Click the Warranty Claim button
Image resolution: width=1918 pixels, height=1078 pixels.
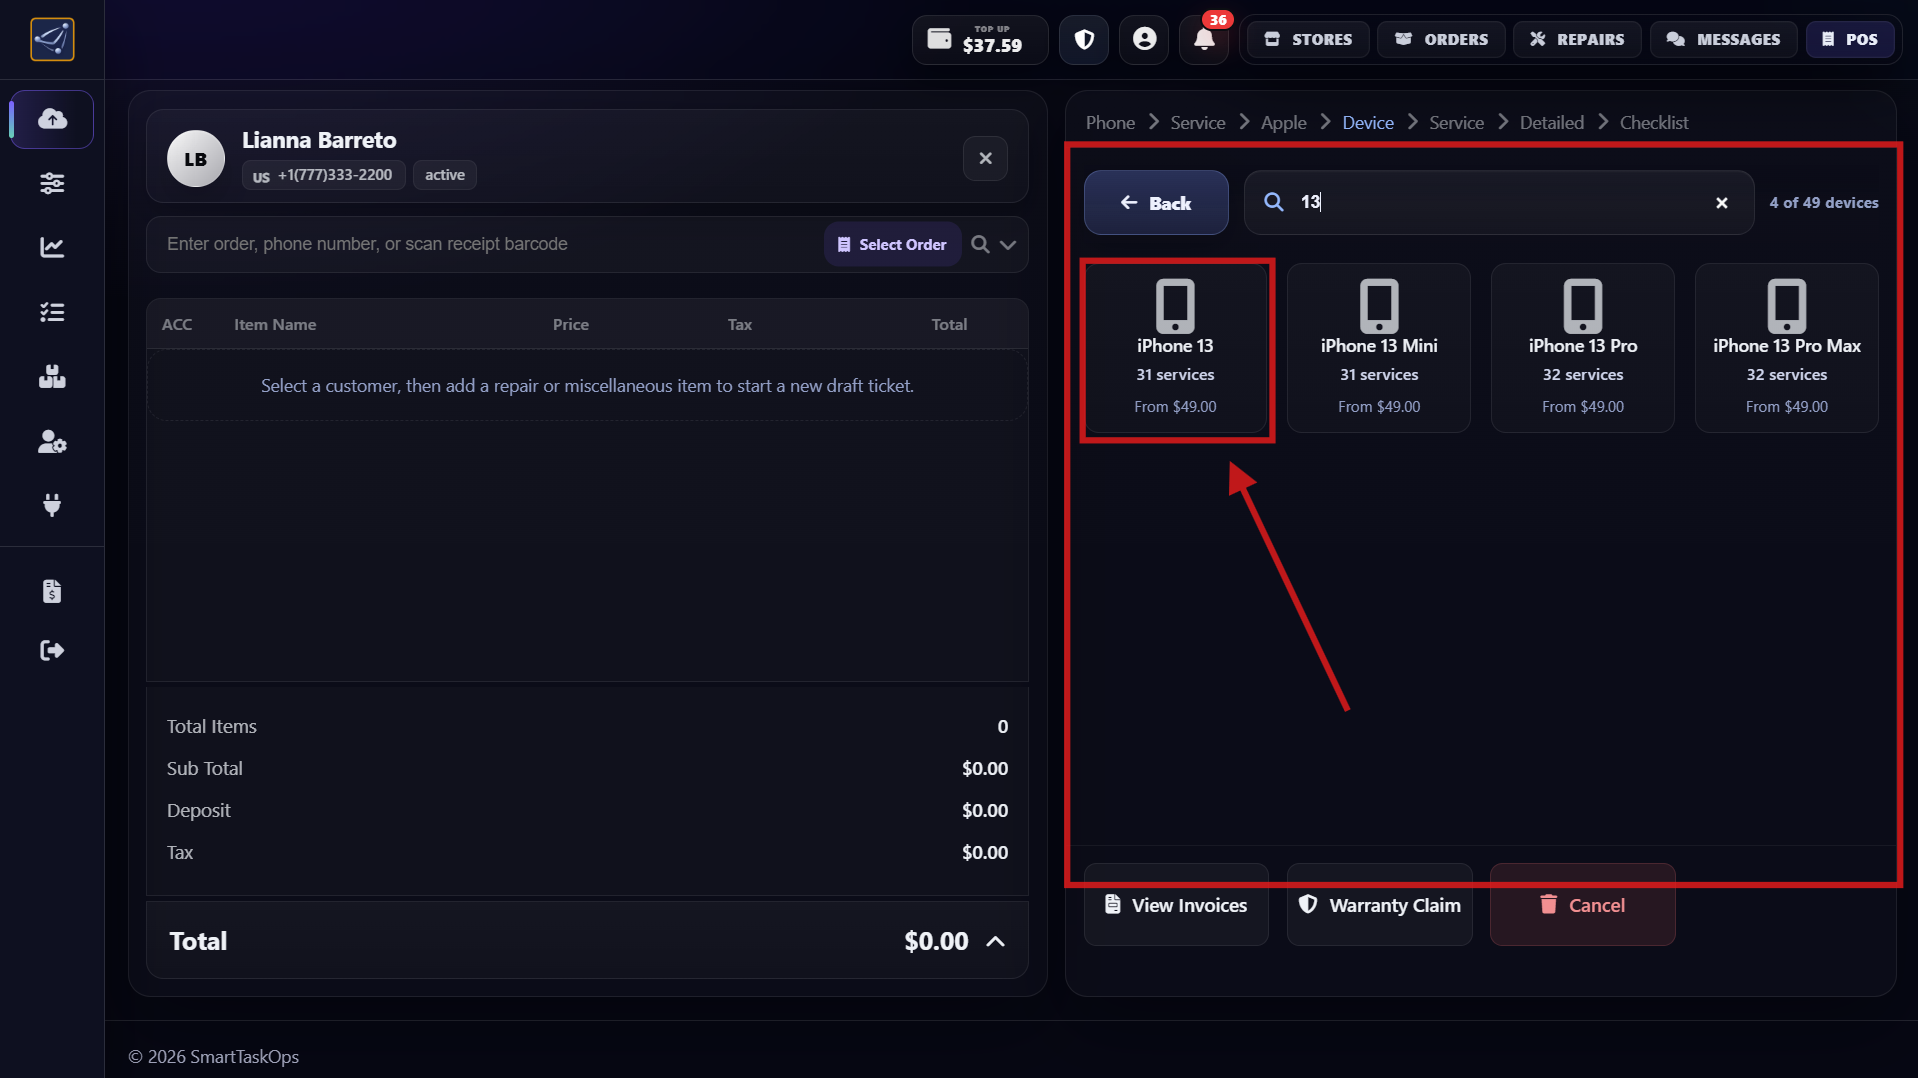pos(1380,905)
